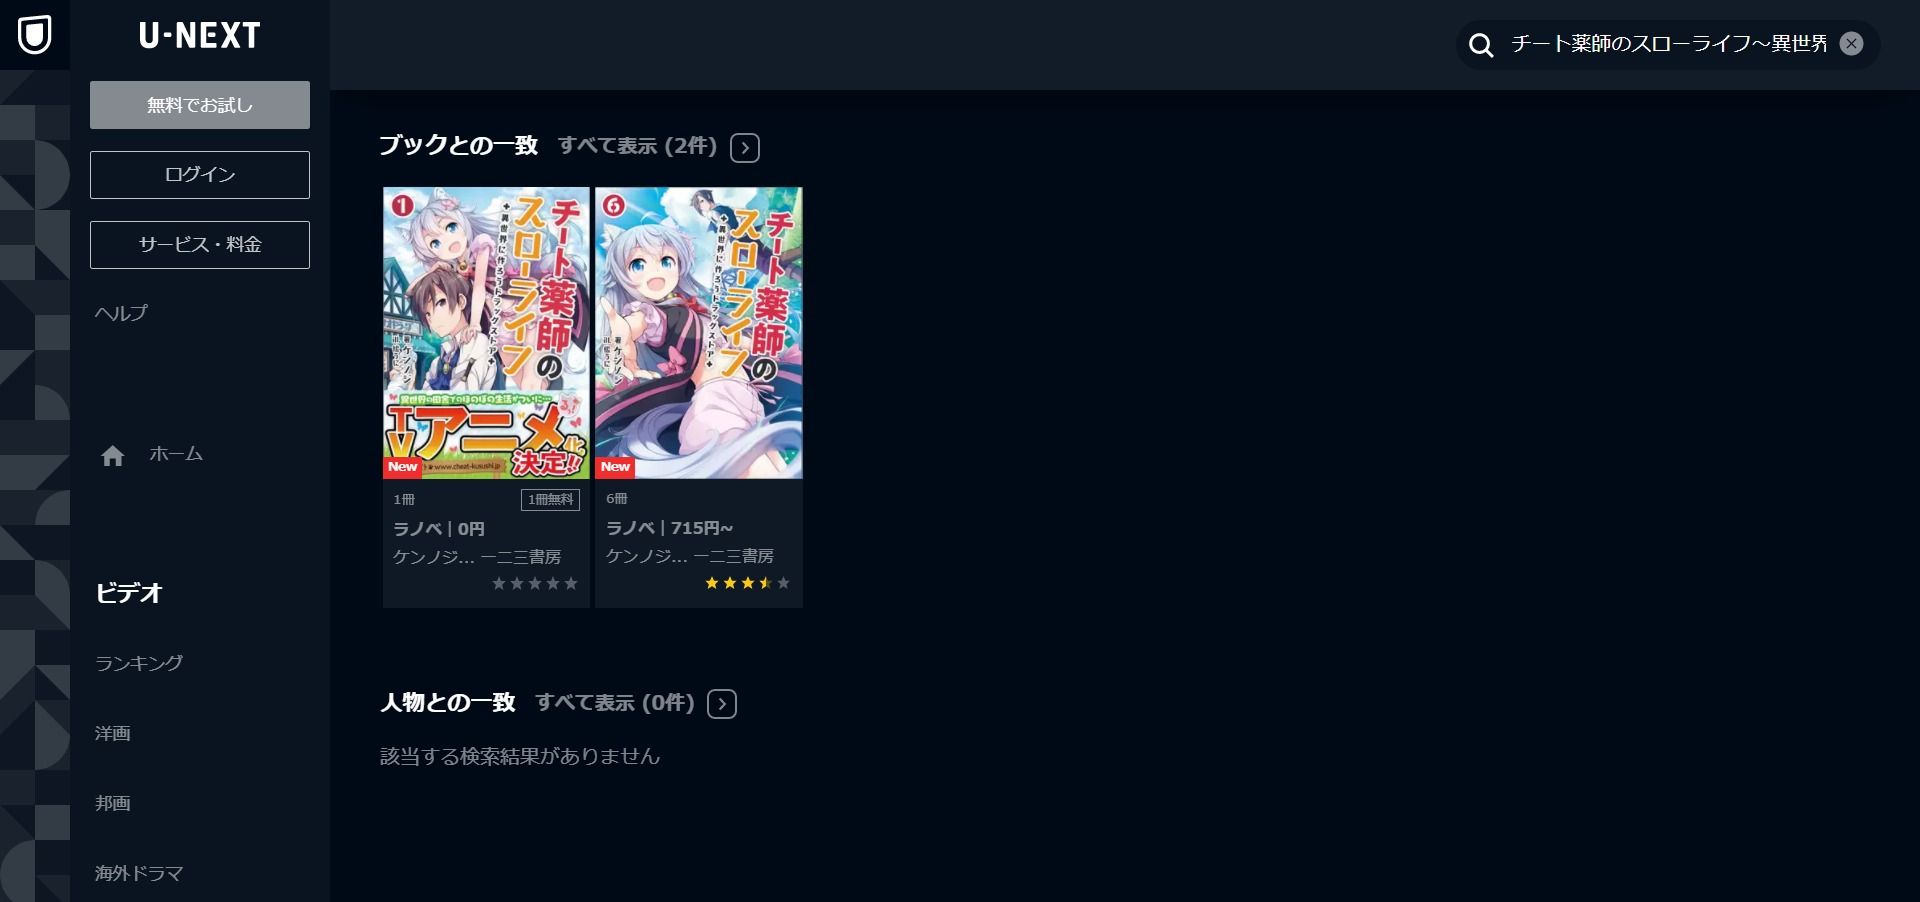The image size is (1920, 902).
Task: Click the ログイン button
Action: pyautogui.click(x=200, y=175)
